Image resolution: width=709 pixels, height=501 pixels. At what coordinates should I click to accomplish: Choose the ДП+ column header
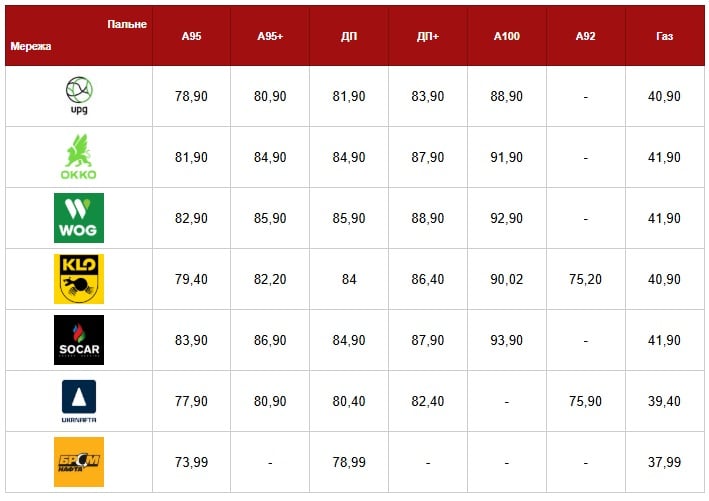pyautogui.click(x=428, y=36)
